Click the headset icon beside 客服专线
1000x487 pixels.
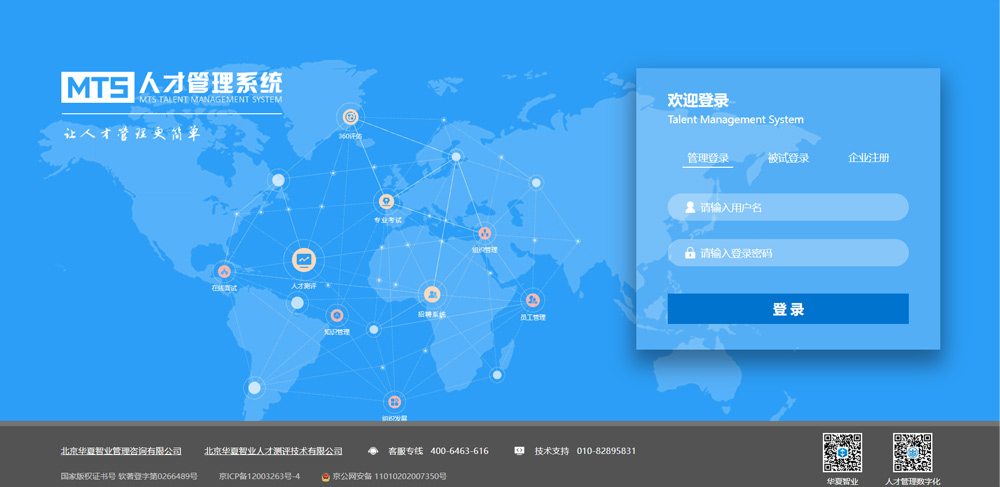tap(373, 451)
